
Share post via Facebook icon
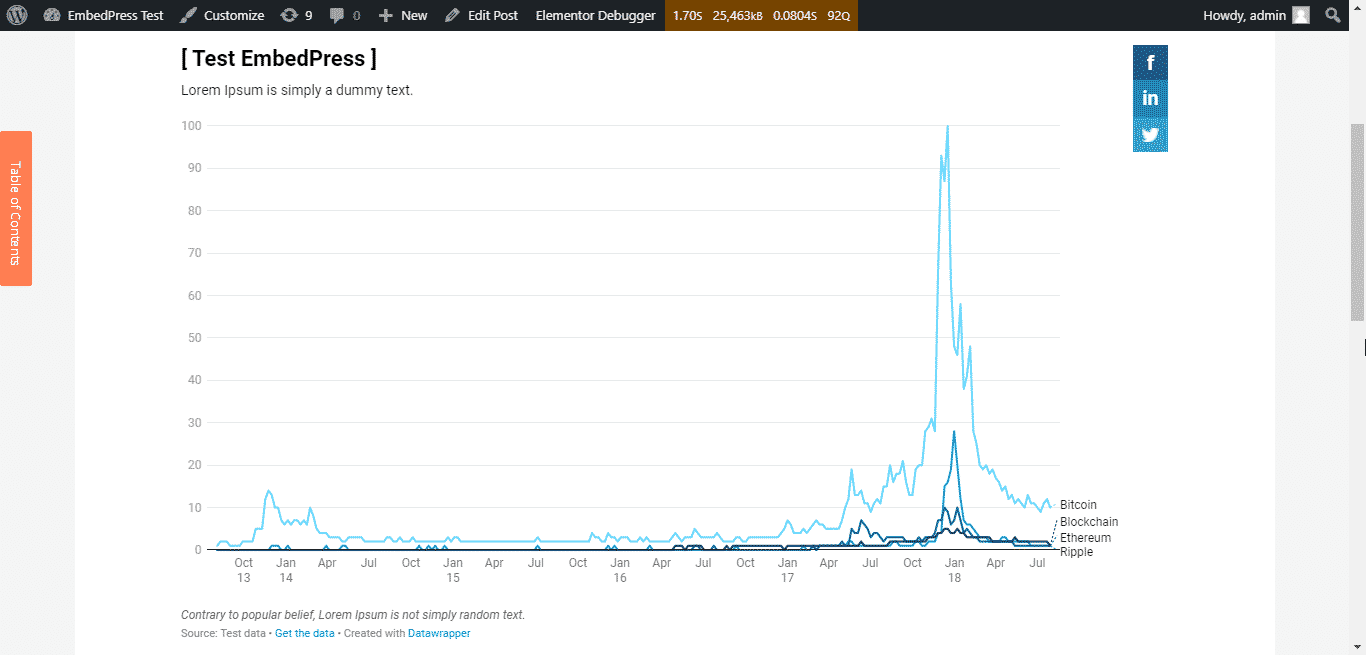coord(1150,63)
